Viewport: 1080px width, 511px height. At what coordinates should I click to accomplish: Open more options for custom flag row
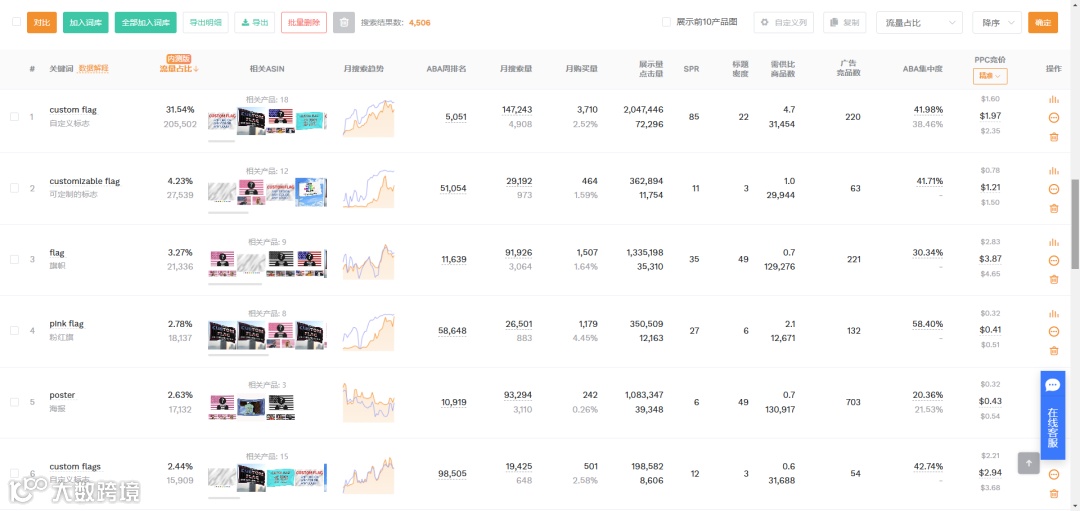(x=1053, y=118)
